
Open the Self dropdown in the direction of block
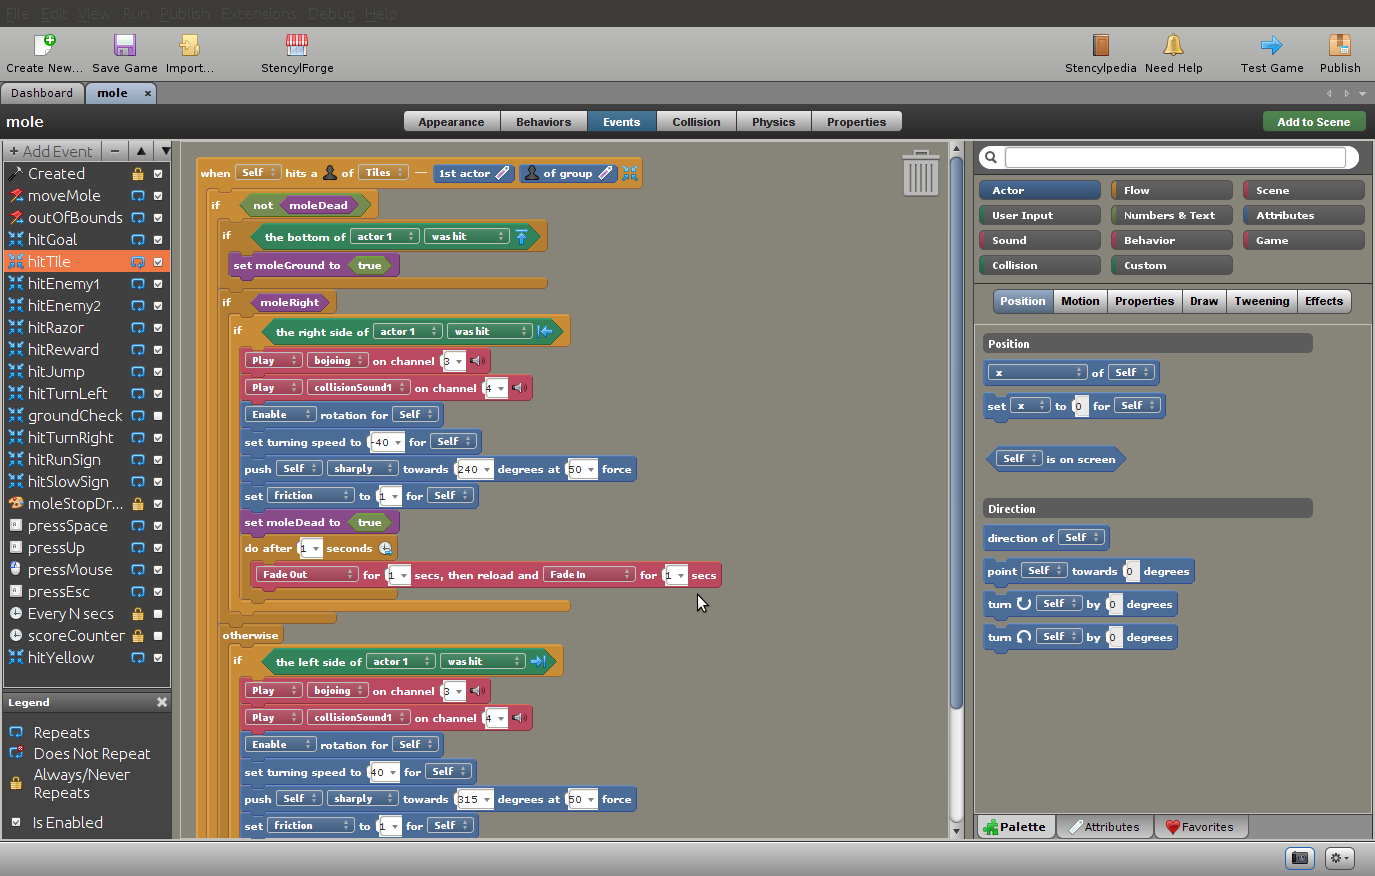(1082, 538)
